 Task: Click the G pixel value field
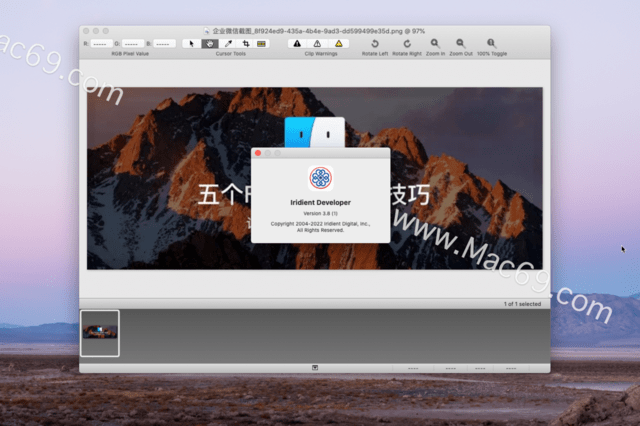[132, 44]
